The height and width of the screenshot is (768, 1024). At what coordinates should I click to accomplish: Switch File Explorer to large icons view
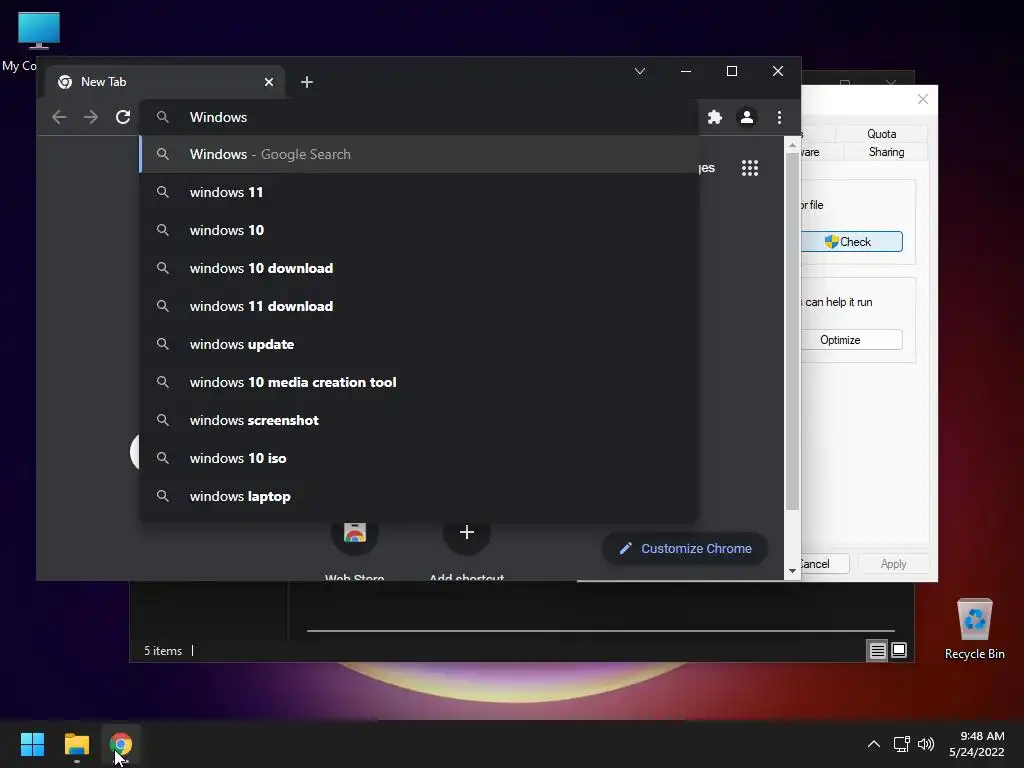[899, 650]
